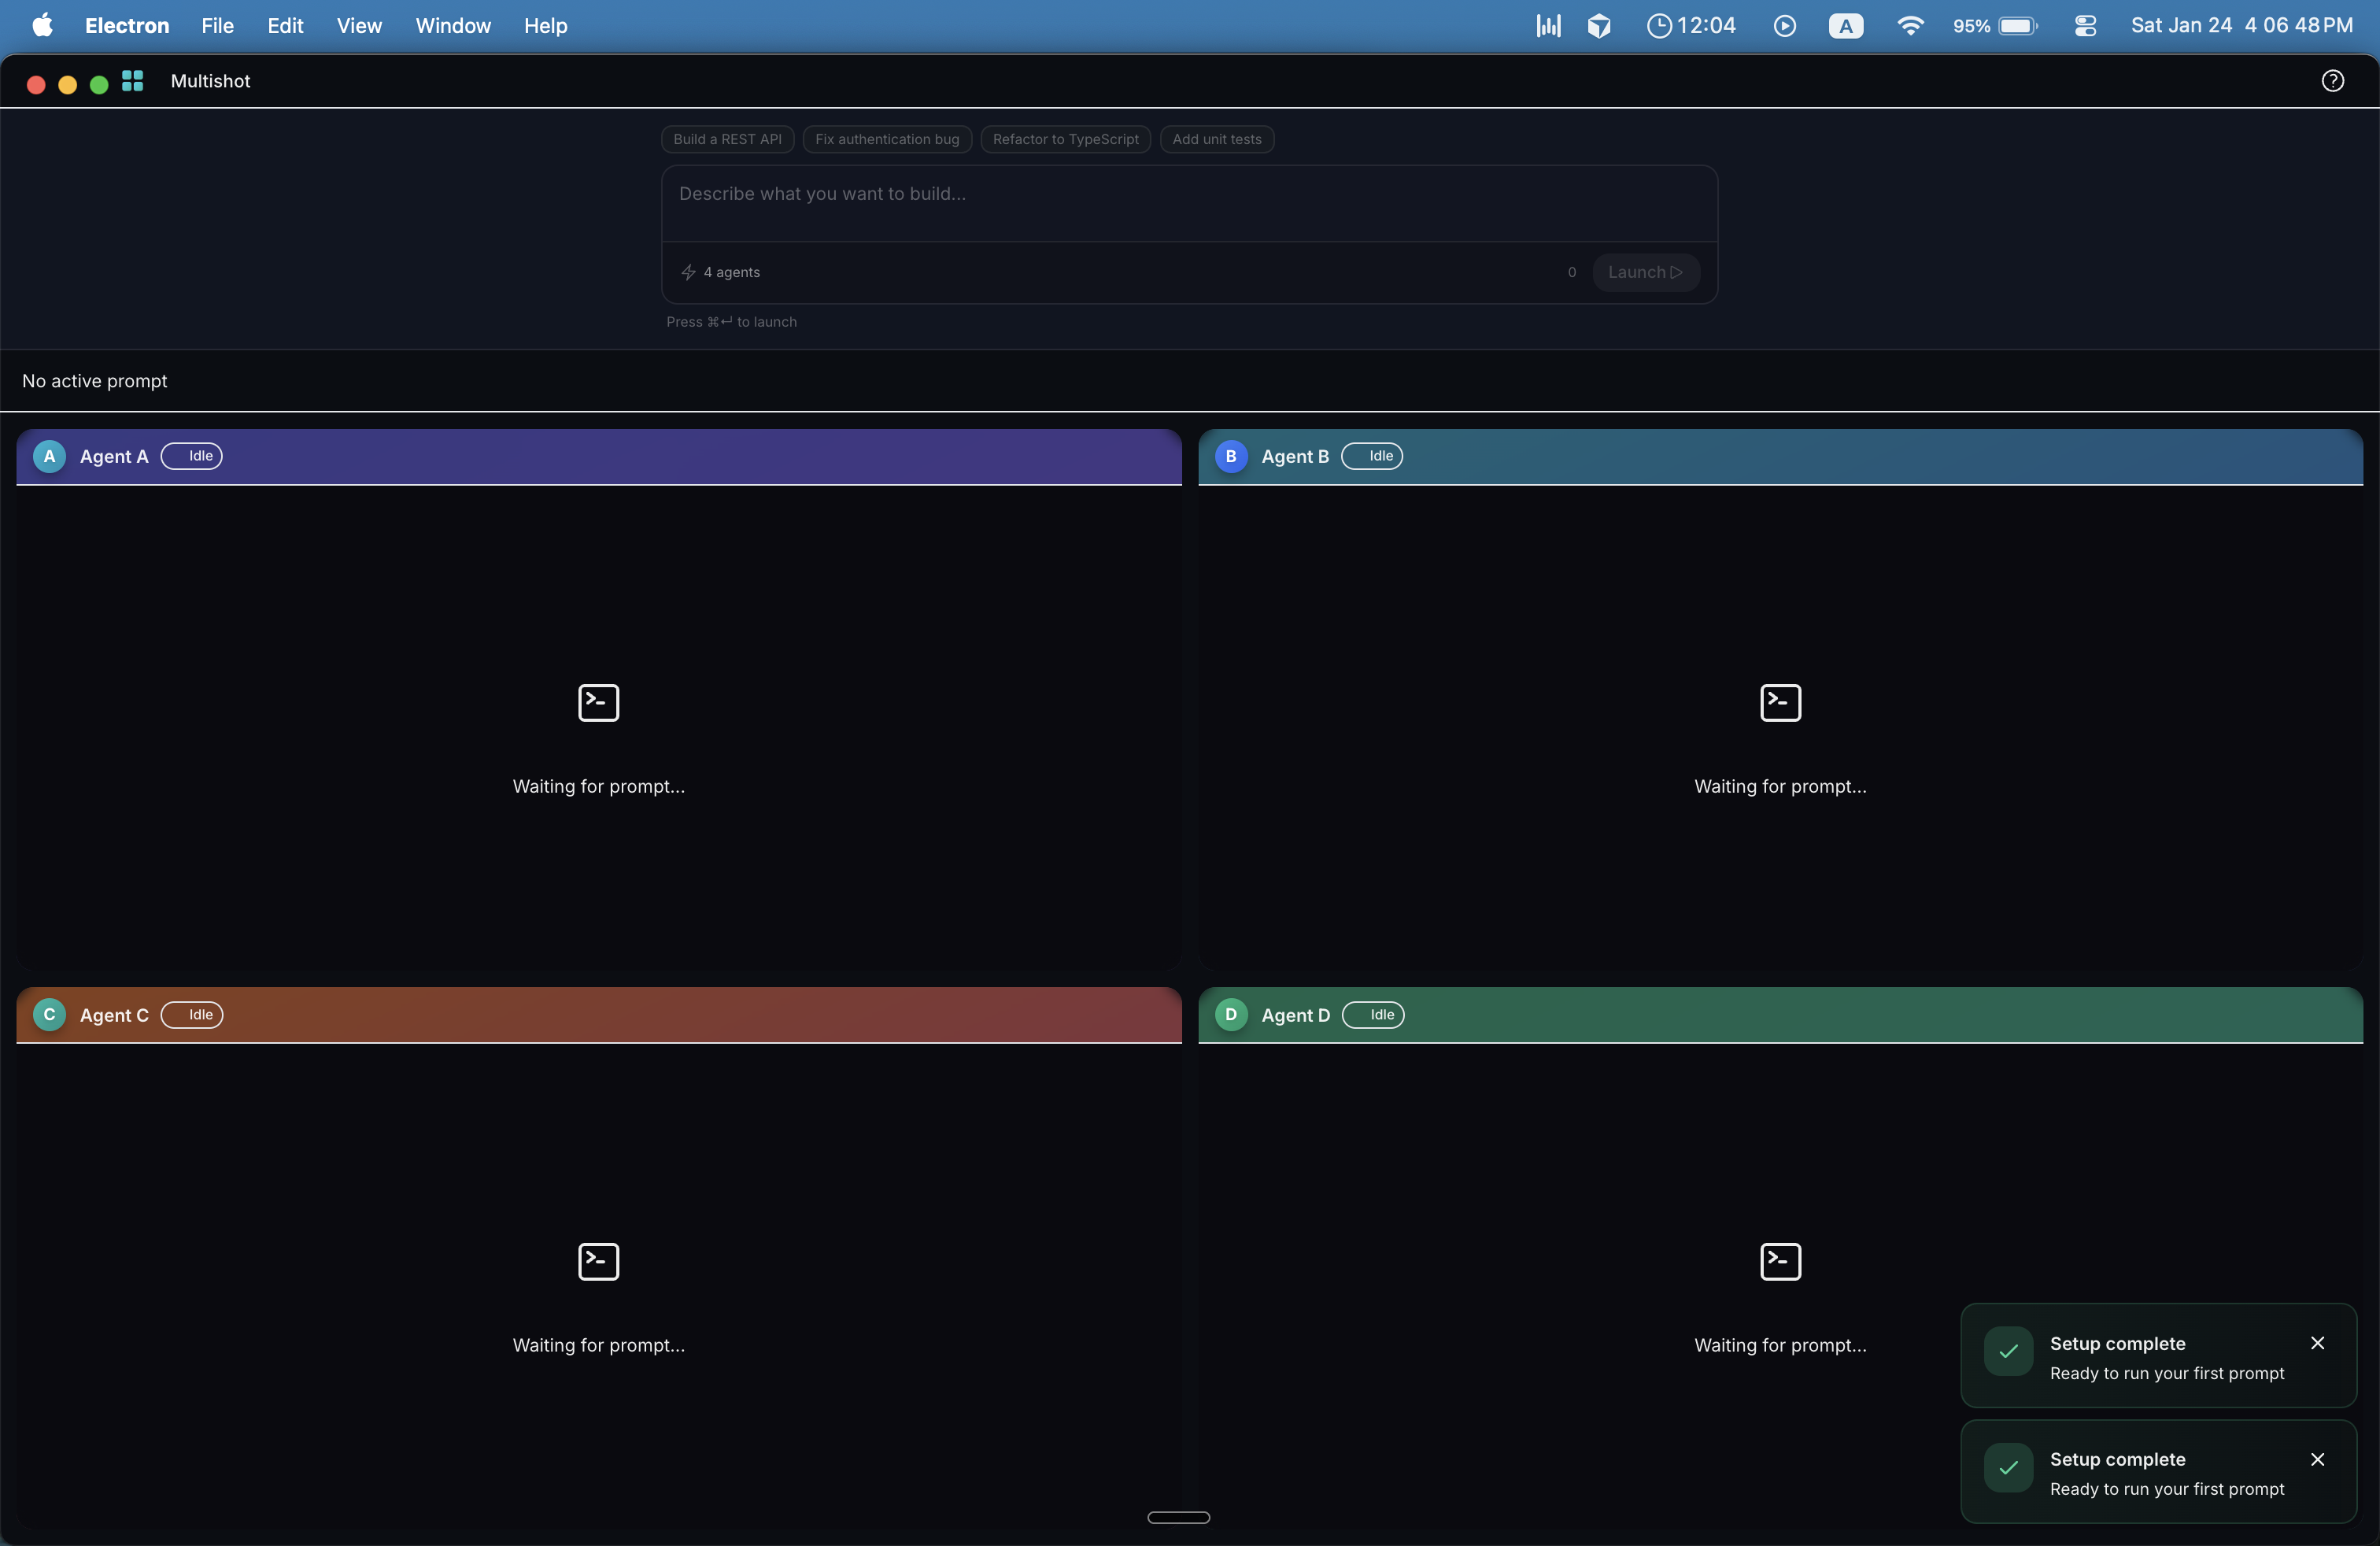Click Agent D's terminal icon

coord(1780,1261)
